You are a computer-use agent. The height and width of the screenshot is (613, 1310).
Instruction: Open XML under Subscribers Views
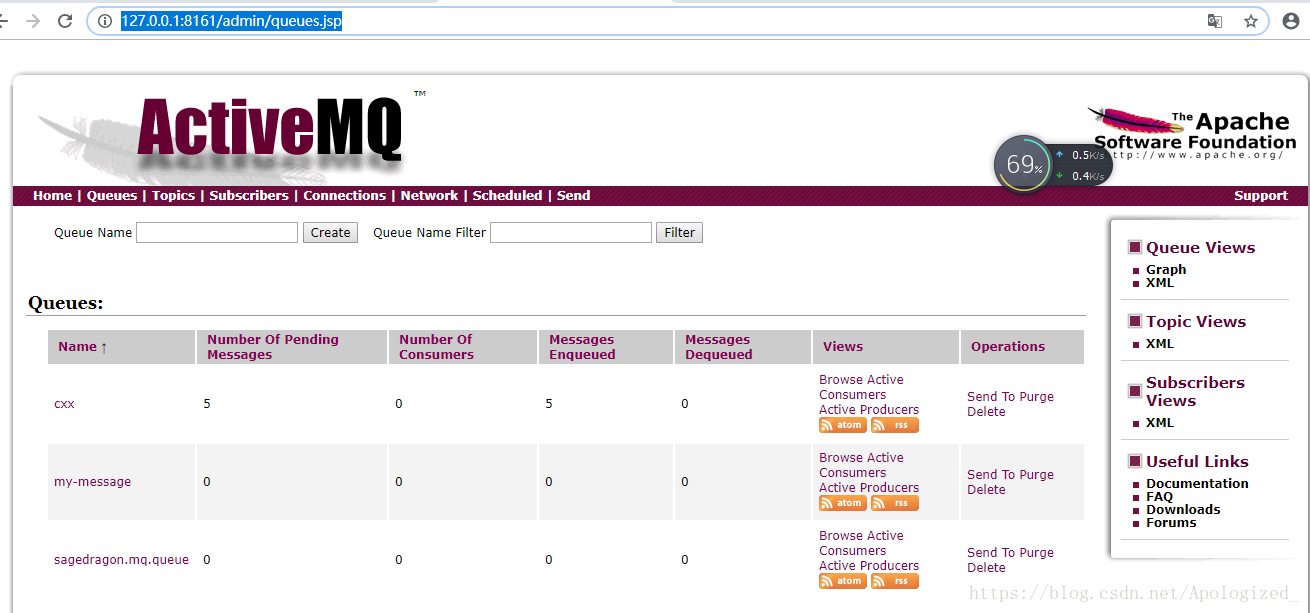click(1160, 423)
